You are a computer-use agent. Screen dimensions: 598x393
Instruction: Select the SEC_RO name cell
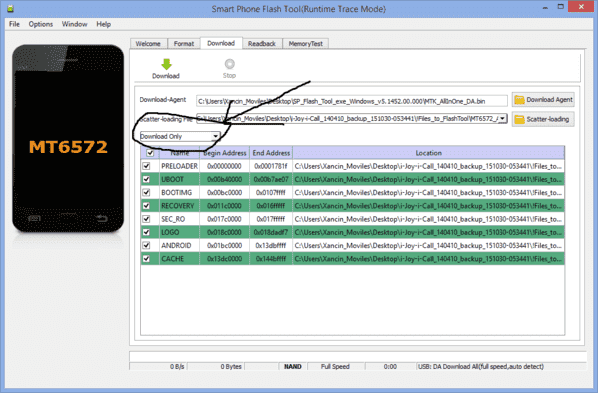[x=179, y=219]
